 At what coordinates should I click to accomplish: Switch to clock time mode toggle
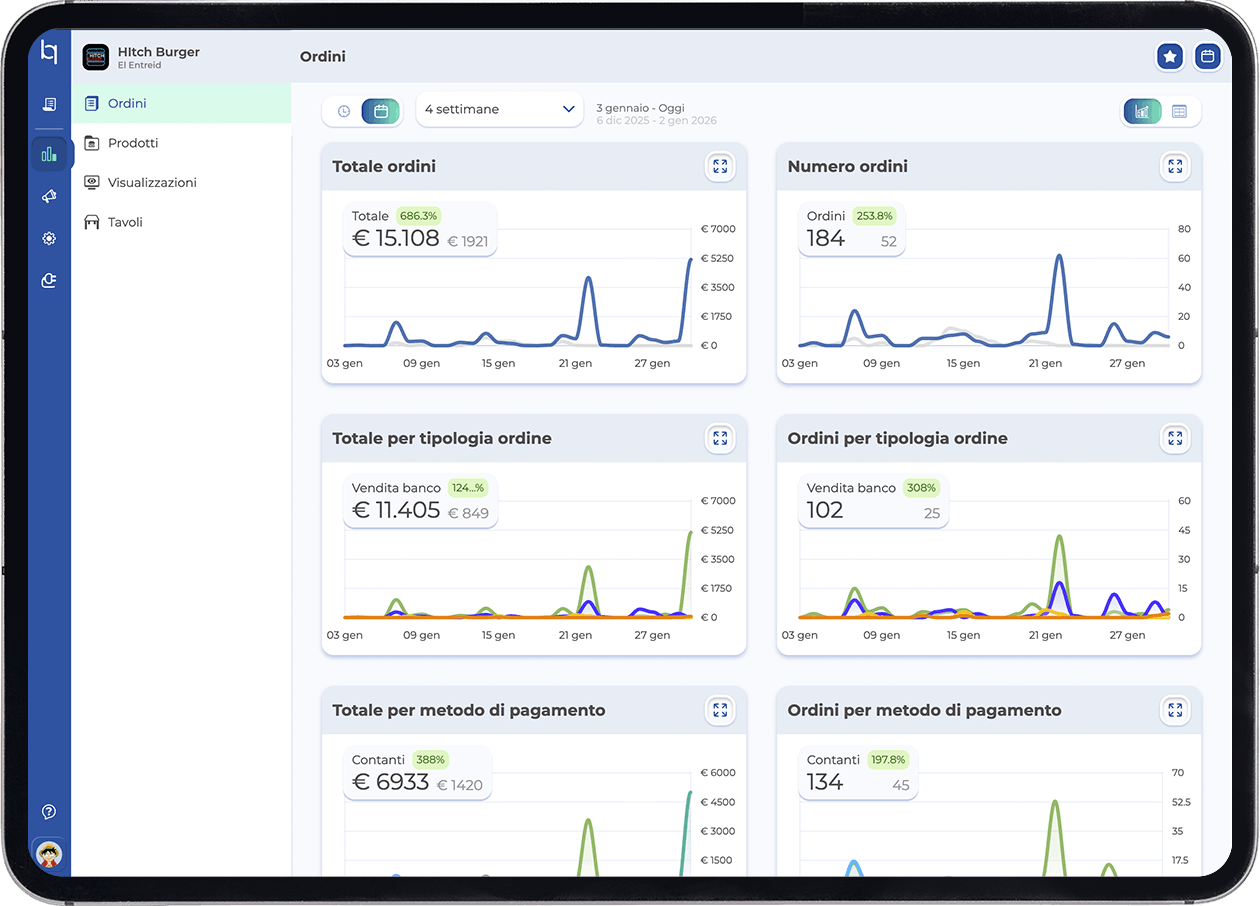344,111
